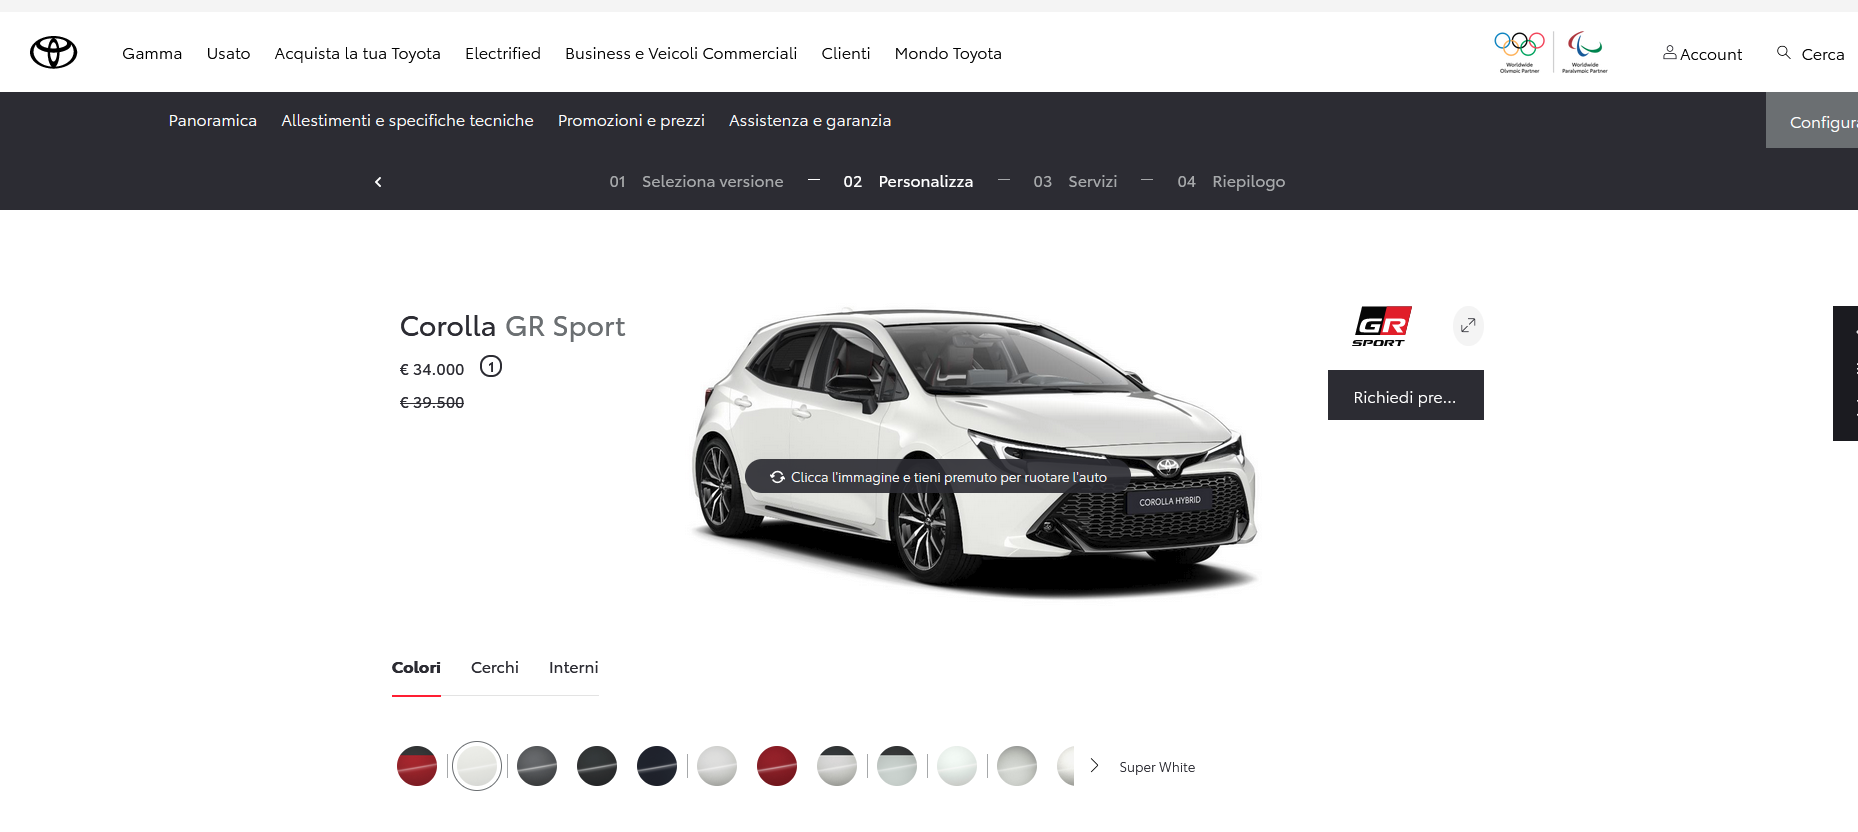Image resolution: width=1858 pixels, height=832 pixels.
Task: Pick the sixth swatch, solid silver
Action: pyautogui.click(x=717, y=766)
